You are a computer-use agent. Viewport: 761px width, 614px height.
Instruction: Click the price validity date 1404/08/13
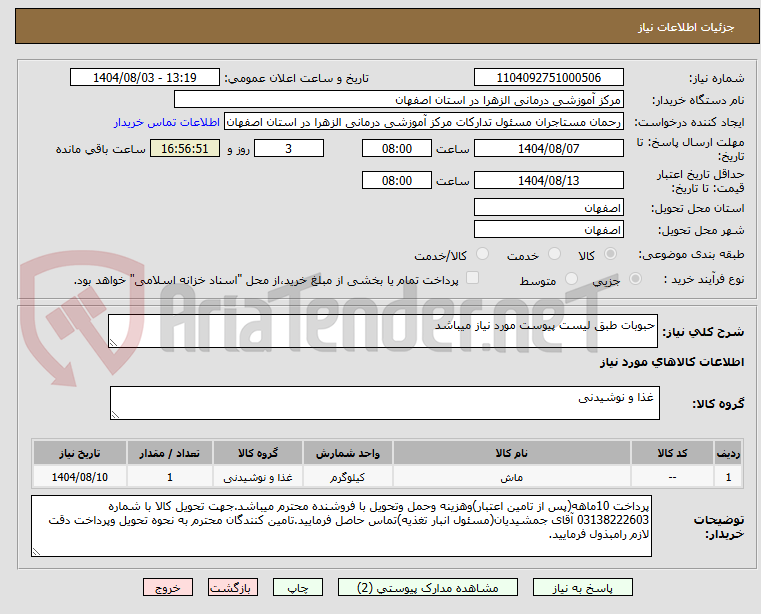point(548,180)
